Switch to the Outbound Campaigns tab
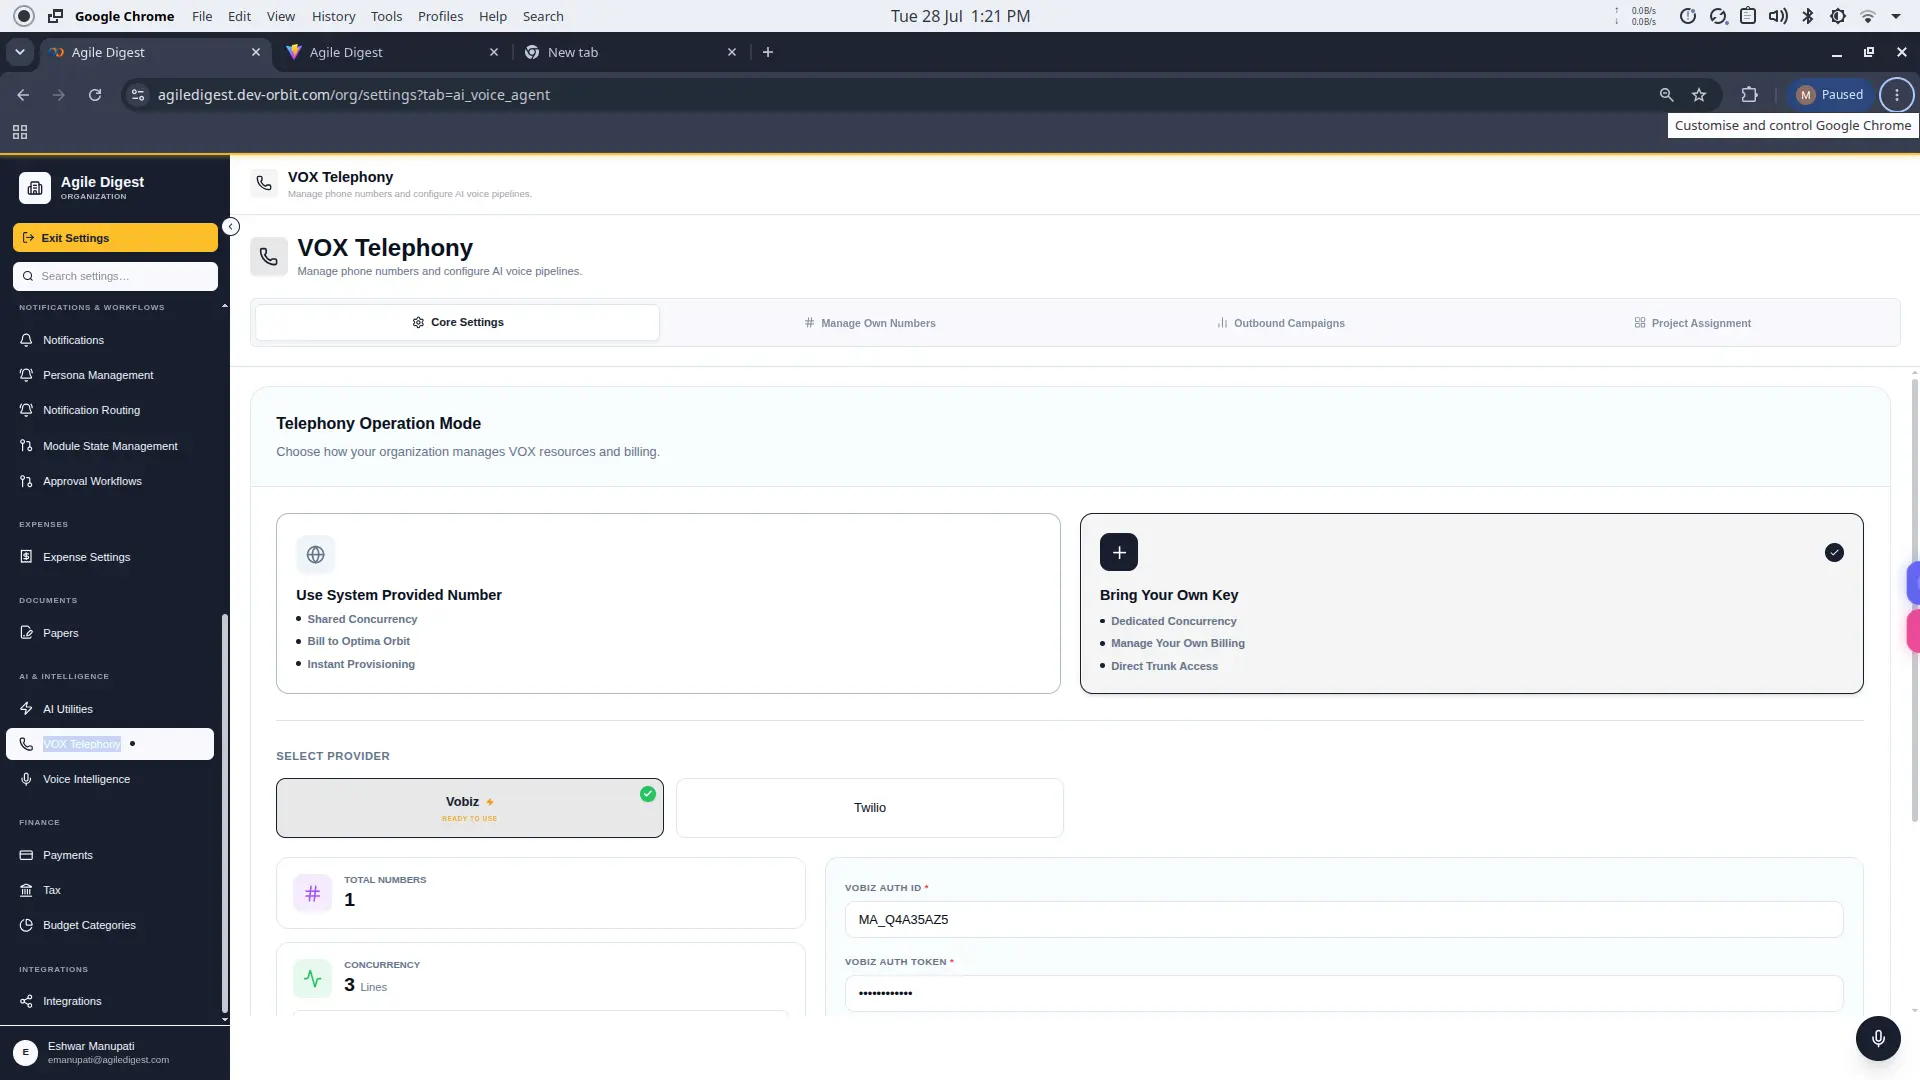This screenshot has height=1080, width=1920. click(1281, 323)
